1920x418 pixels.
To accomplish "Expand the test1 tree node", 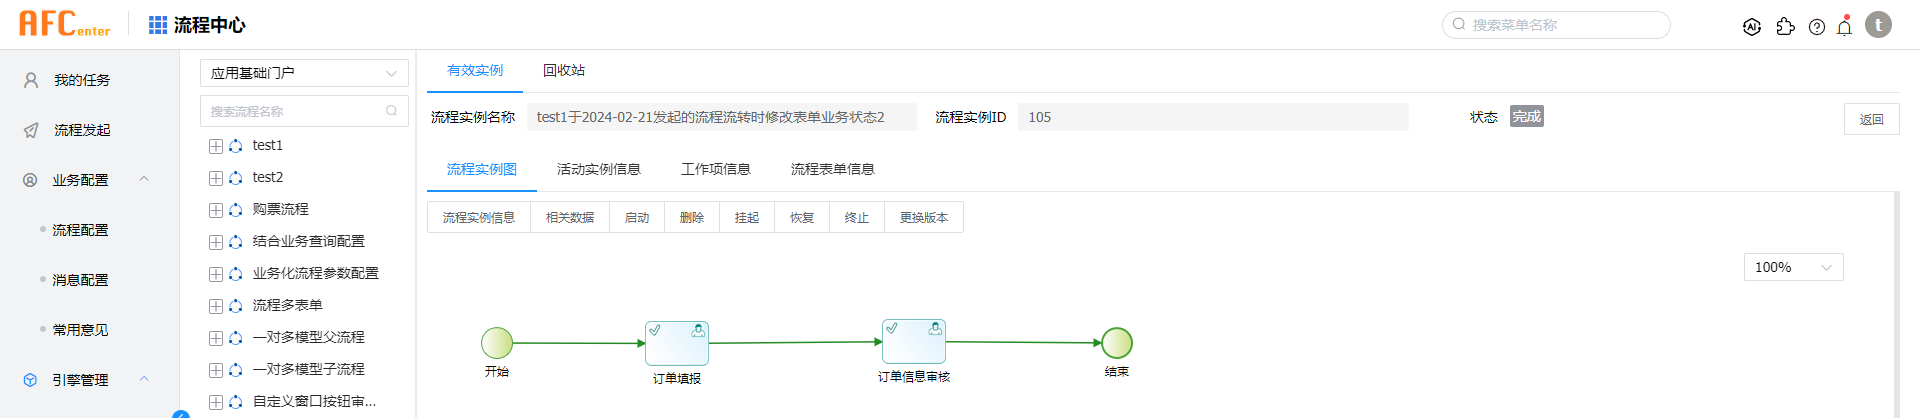I will (x=216, y=146).
